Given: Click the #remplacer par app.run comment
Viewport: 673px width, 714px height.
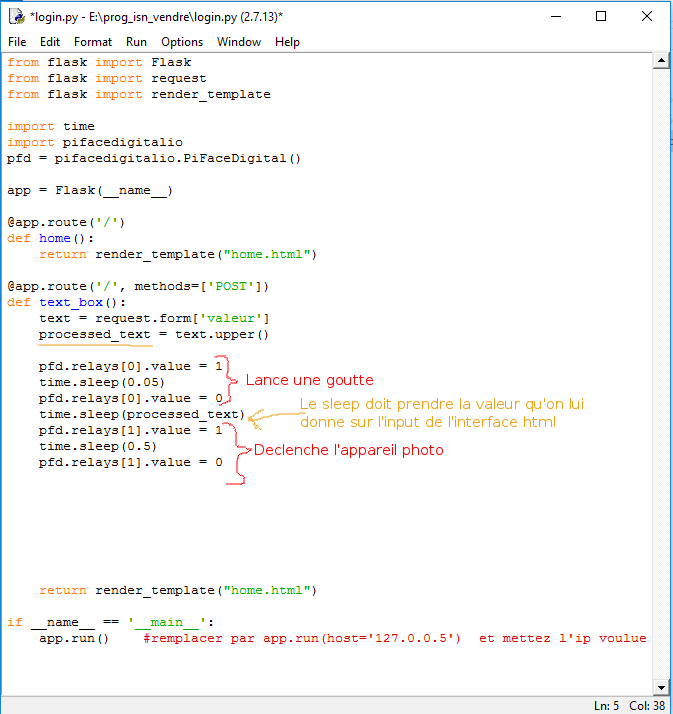Looking at the screenshot, I should pyautogui.click(x=300, y=638).
